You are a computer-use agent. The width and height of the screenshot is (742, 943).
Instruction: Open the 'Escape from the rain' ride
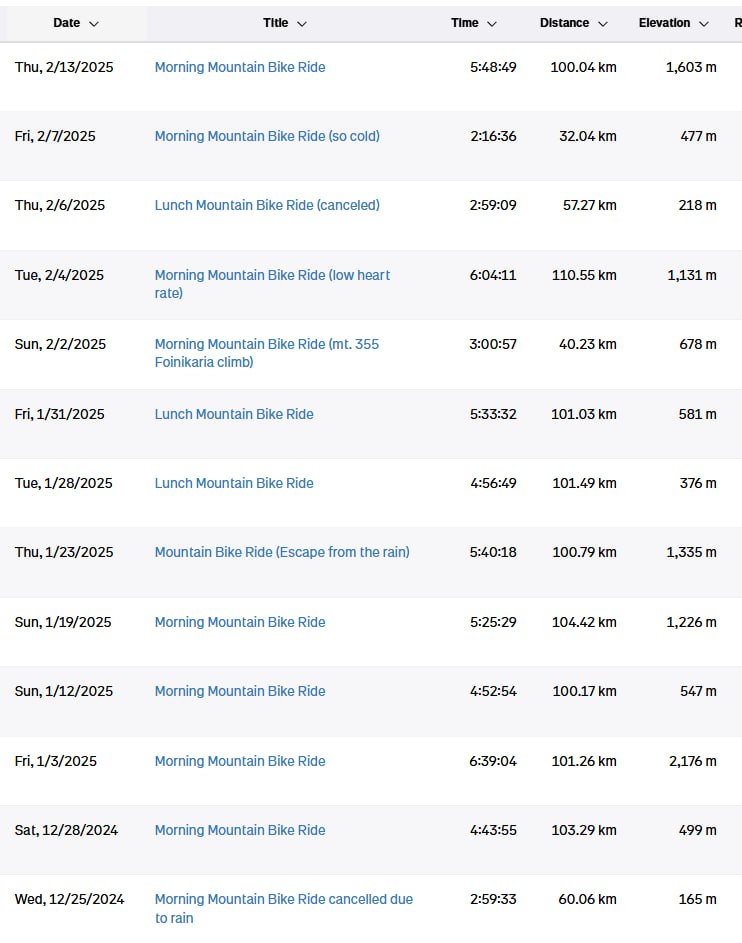click(282, 552)
